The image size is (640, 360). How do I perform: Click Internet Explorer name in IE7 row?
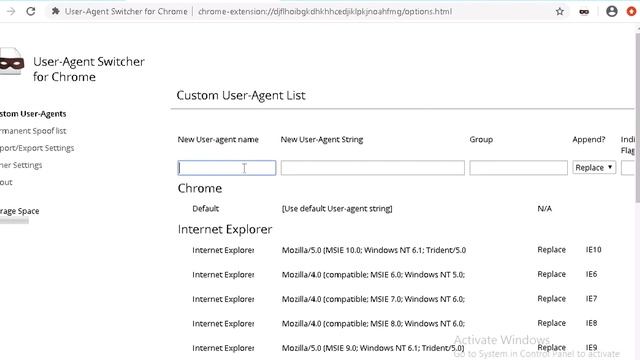(223, 299)
